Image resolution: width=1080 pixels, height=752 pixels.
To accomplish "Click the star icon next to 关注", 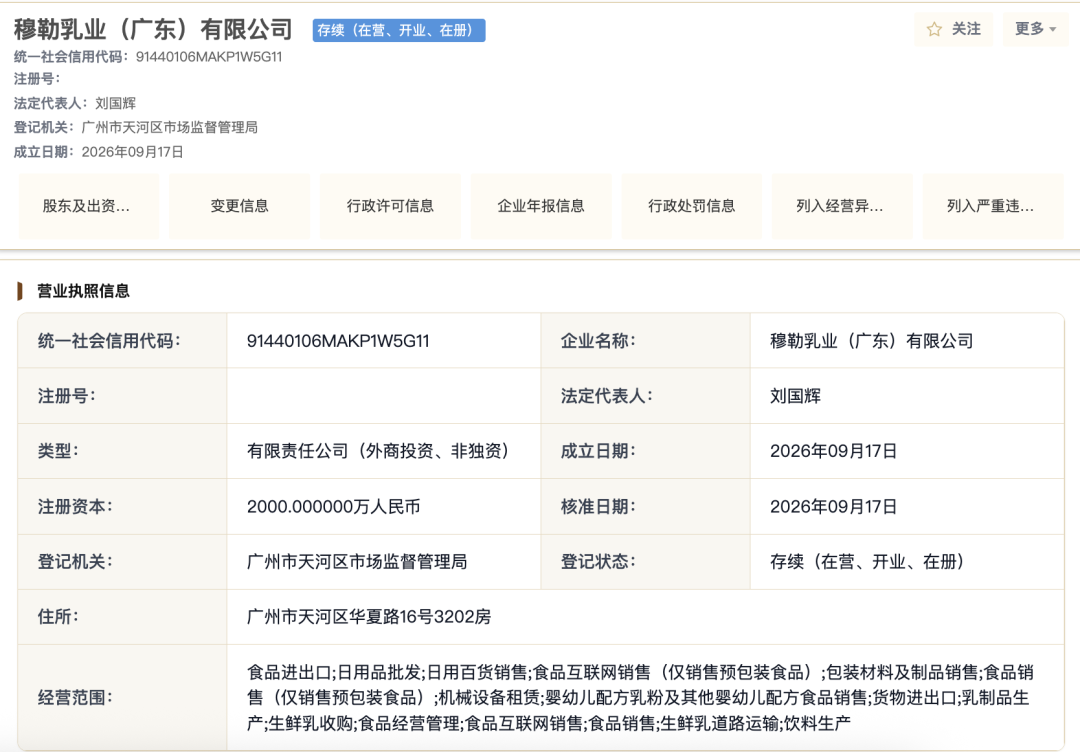I will coord(934,29).
